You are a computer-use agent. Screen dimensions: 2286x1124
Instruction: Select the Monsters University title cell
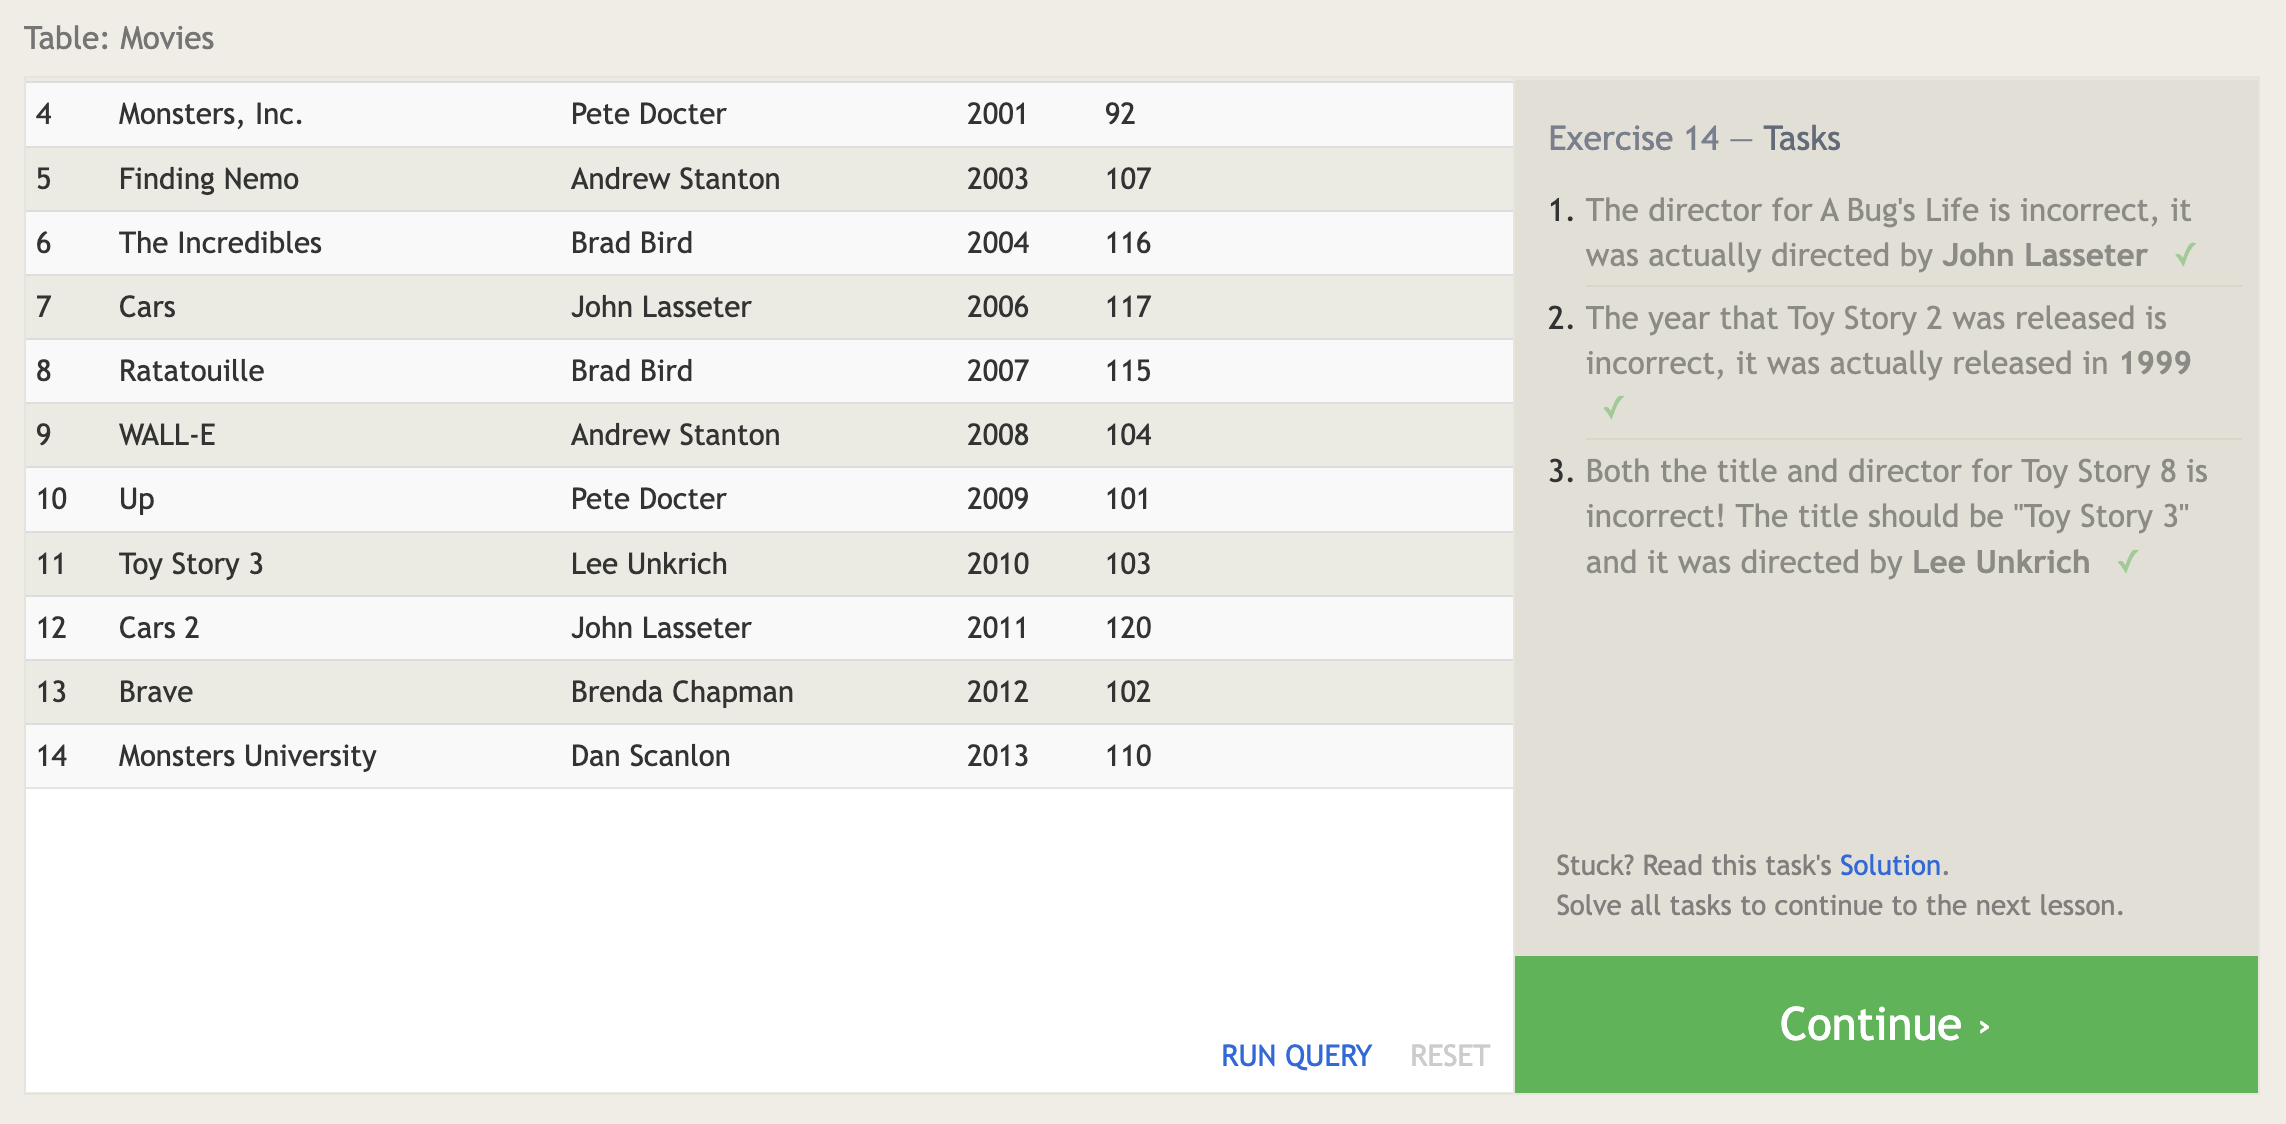point(247,756)
